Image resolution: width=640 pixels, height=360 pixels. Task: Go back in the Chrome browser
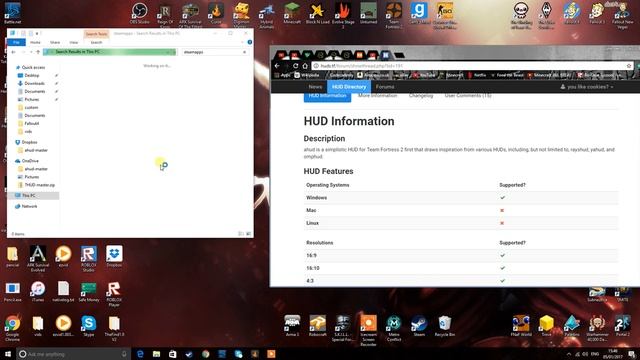coord(277,66)
